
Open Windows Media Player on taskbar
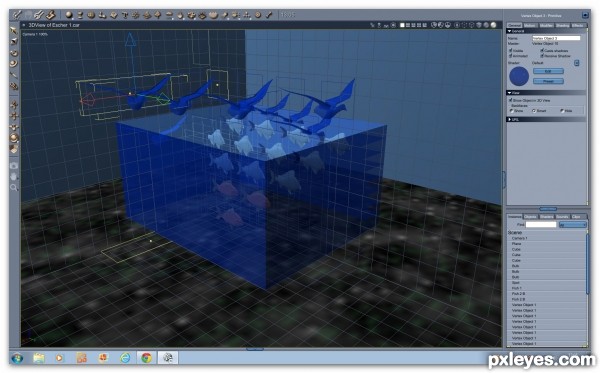point(59,358)
